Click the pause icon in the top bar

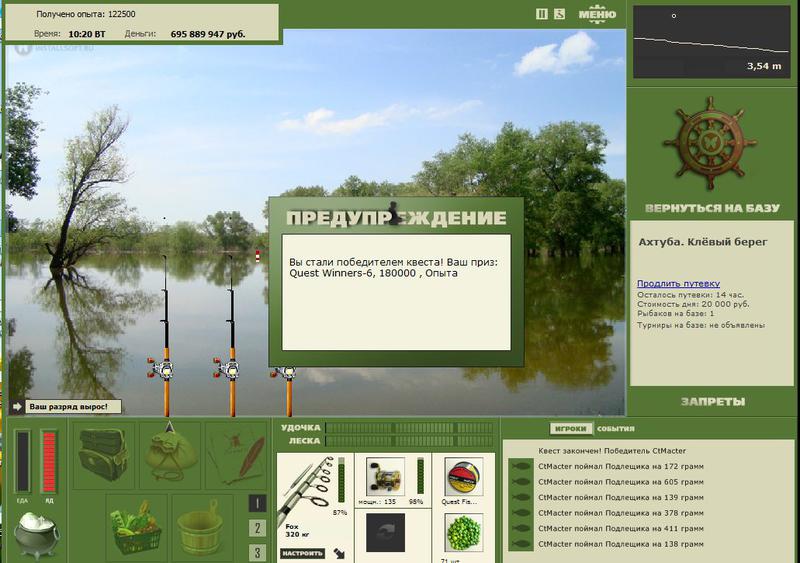(542, 14)
